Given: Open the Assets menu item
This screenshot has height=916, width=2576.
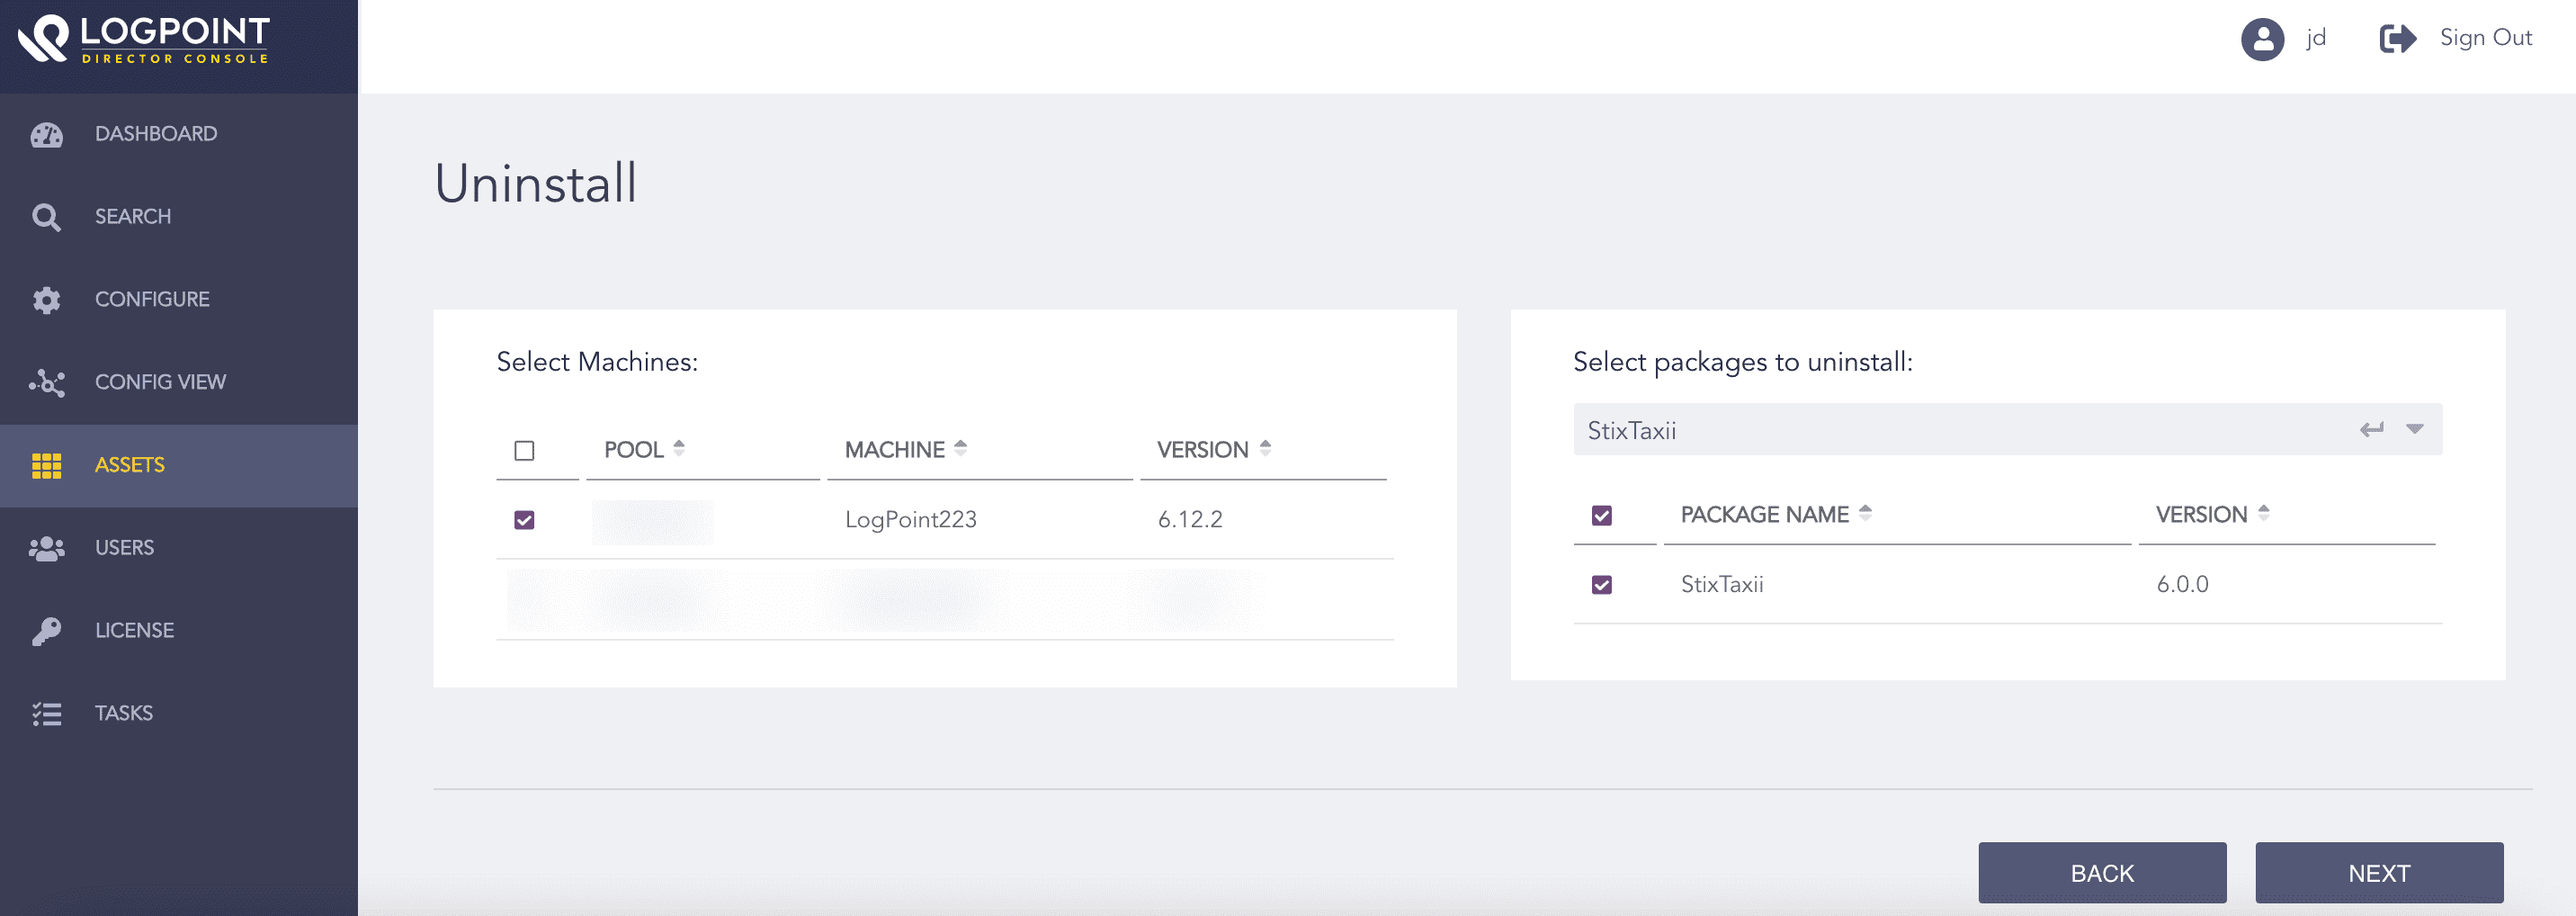Looking at the screenshot, I should (130, 466).
